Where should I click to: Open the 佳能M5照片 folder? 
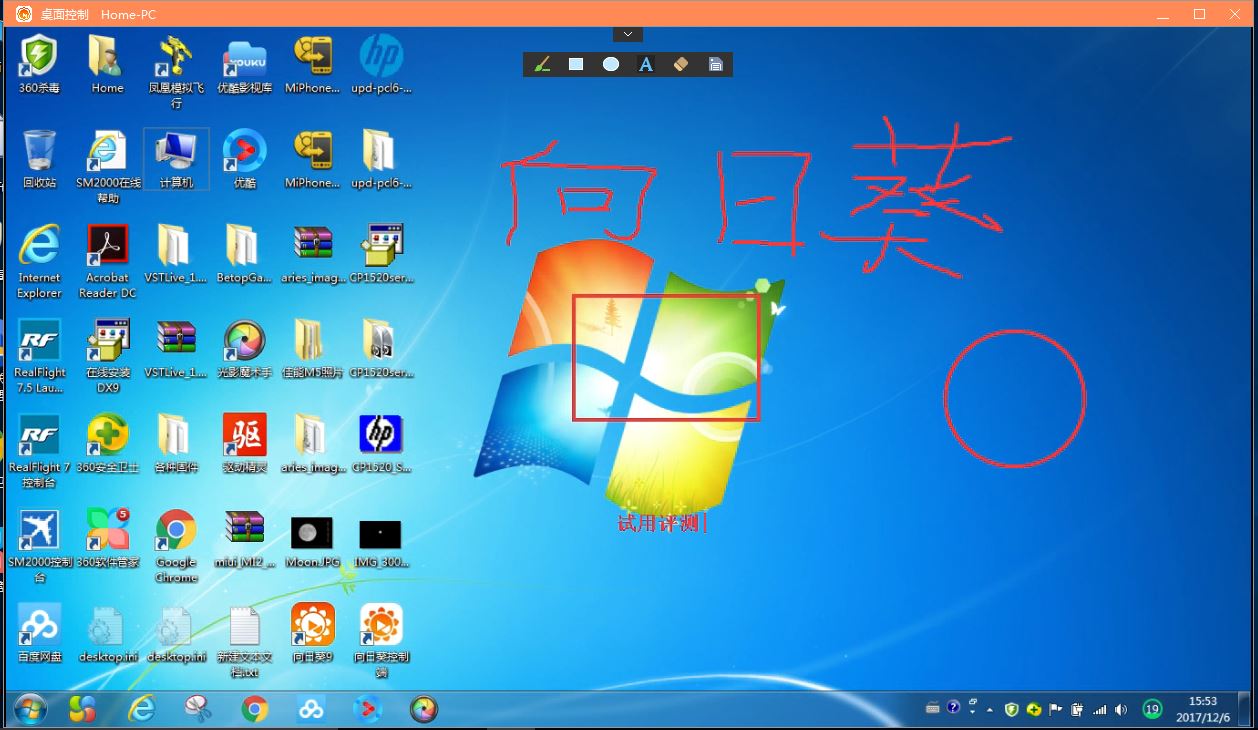click(312, 350)
